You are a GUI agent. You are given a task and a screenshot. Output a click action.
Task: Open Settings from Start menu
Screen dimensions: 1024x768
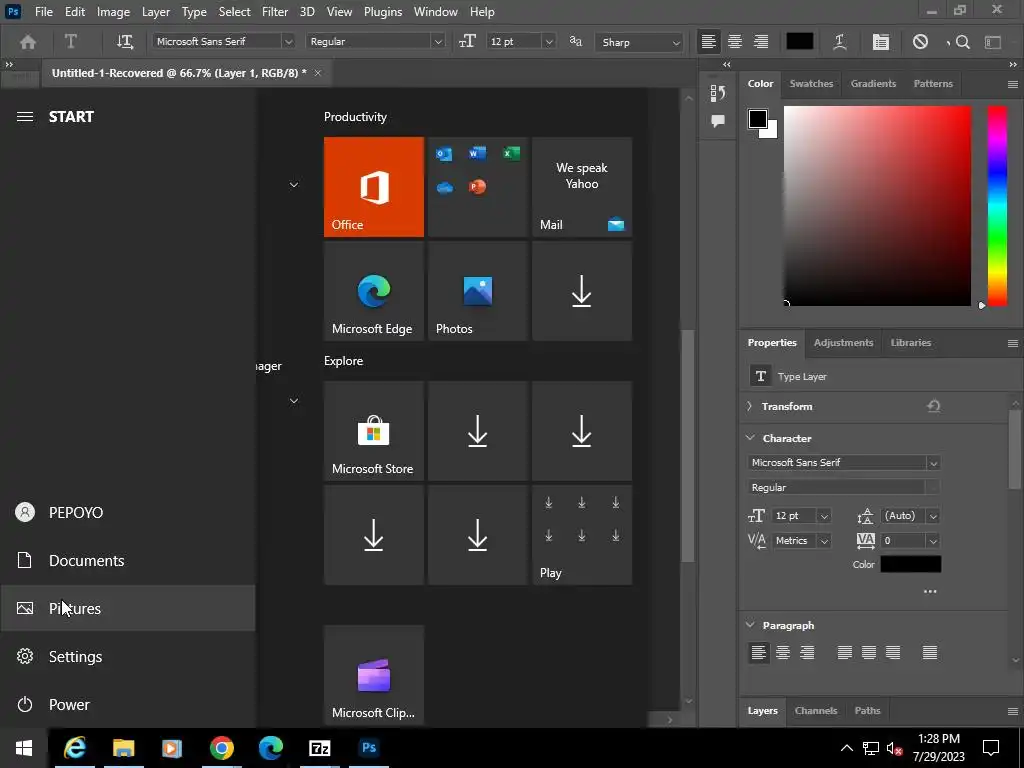coord(128,656)
